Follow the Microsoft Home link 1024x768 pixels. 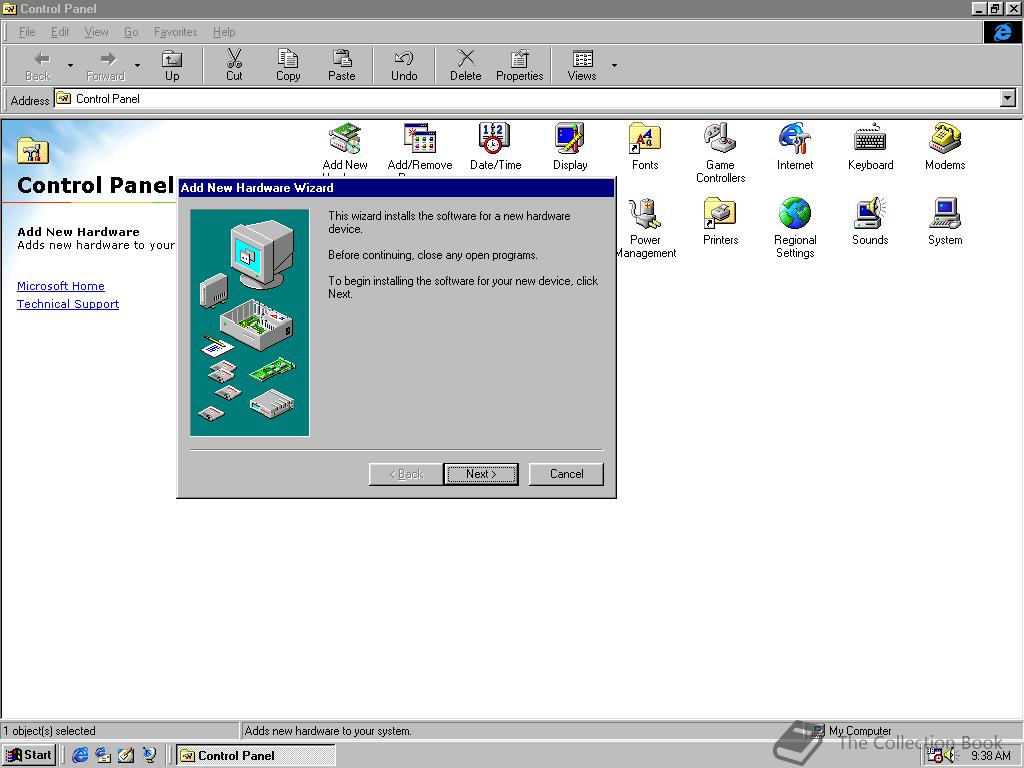tap(61, 286)
